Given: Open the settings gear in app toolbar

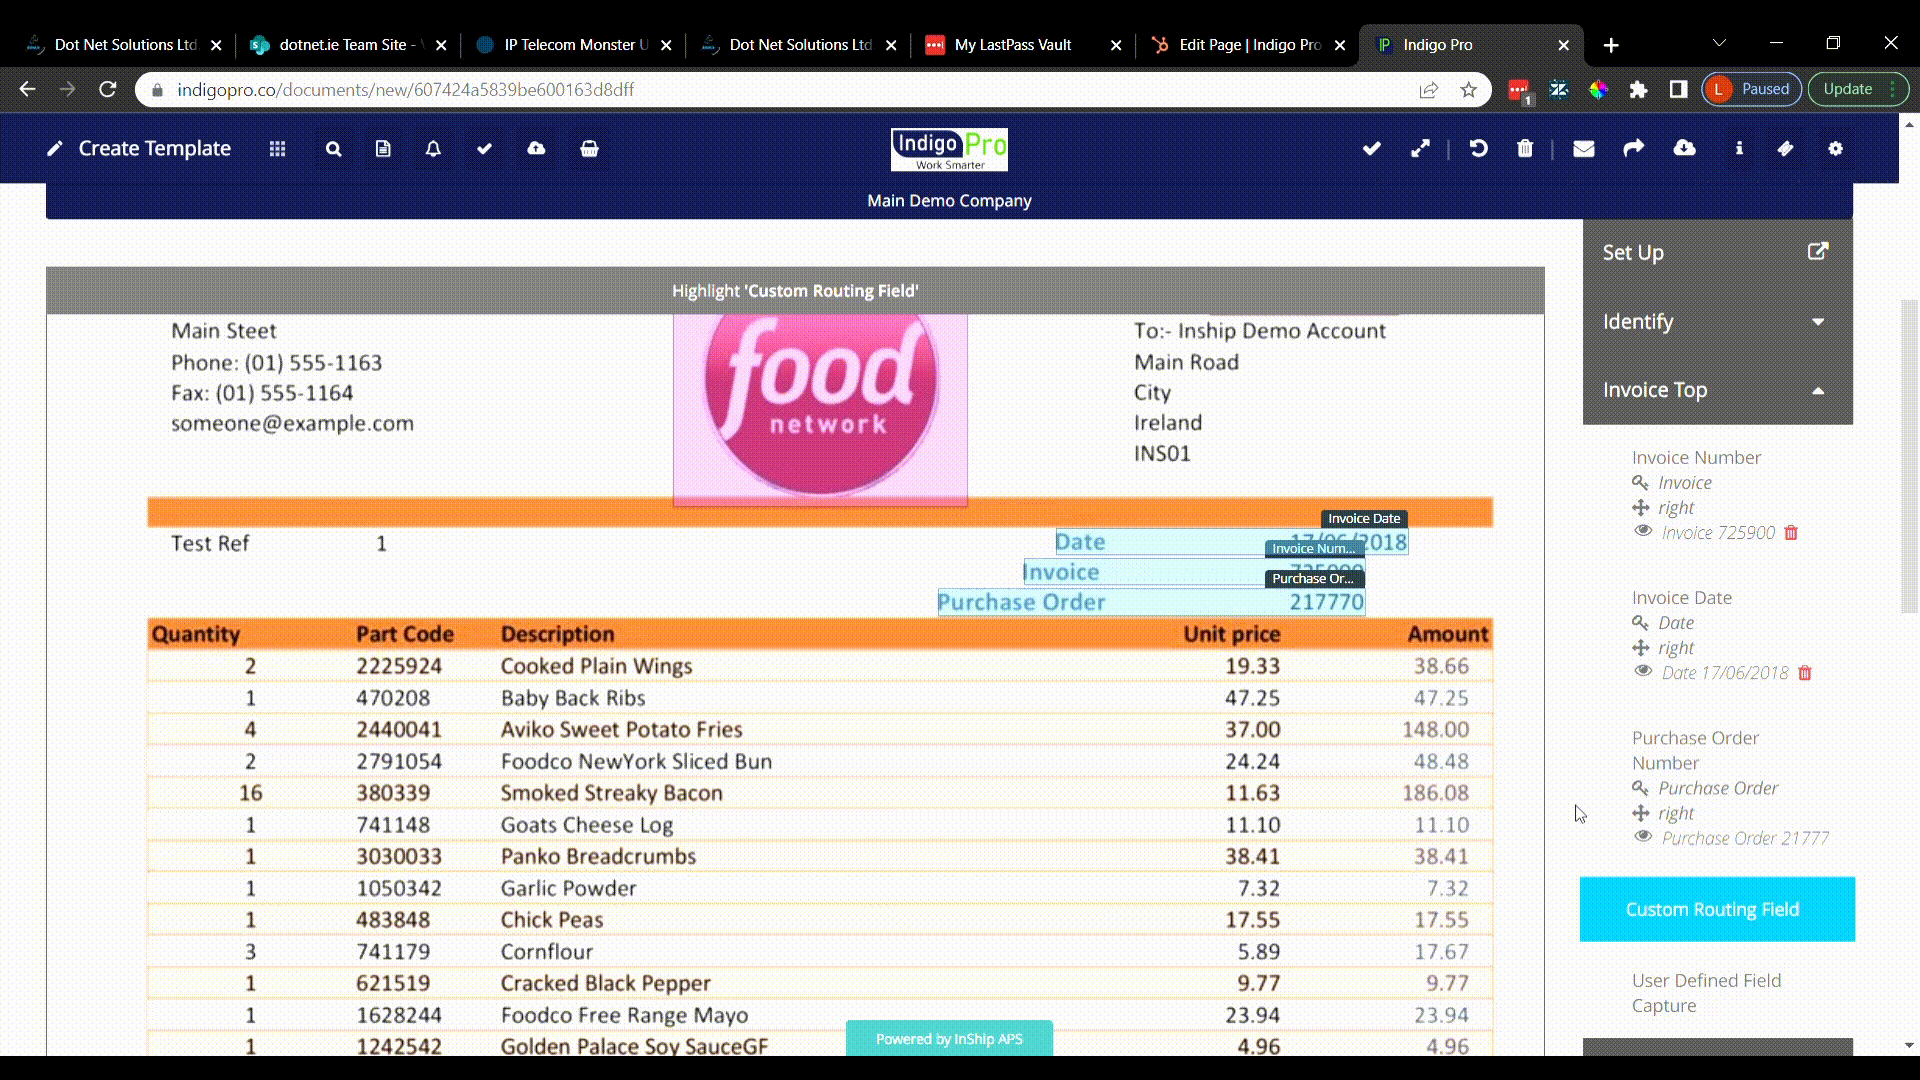Looking at the screenshot, I should [1835, 149].
